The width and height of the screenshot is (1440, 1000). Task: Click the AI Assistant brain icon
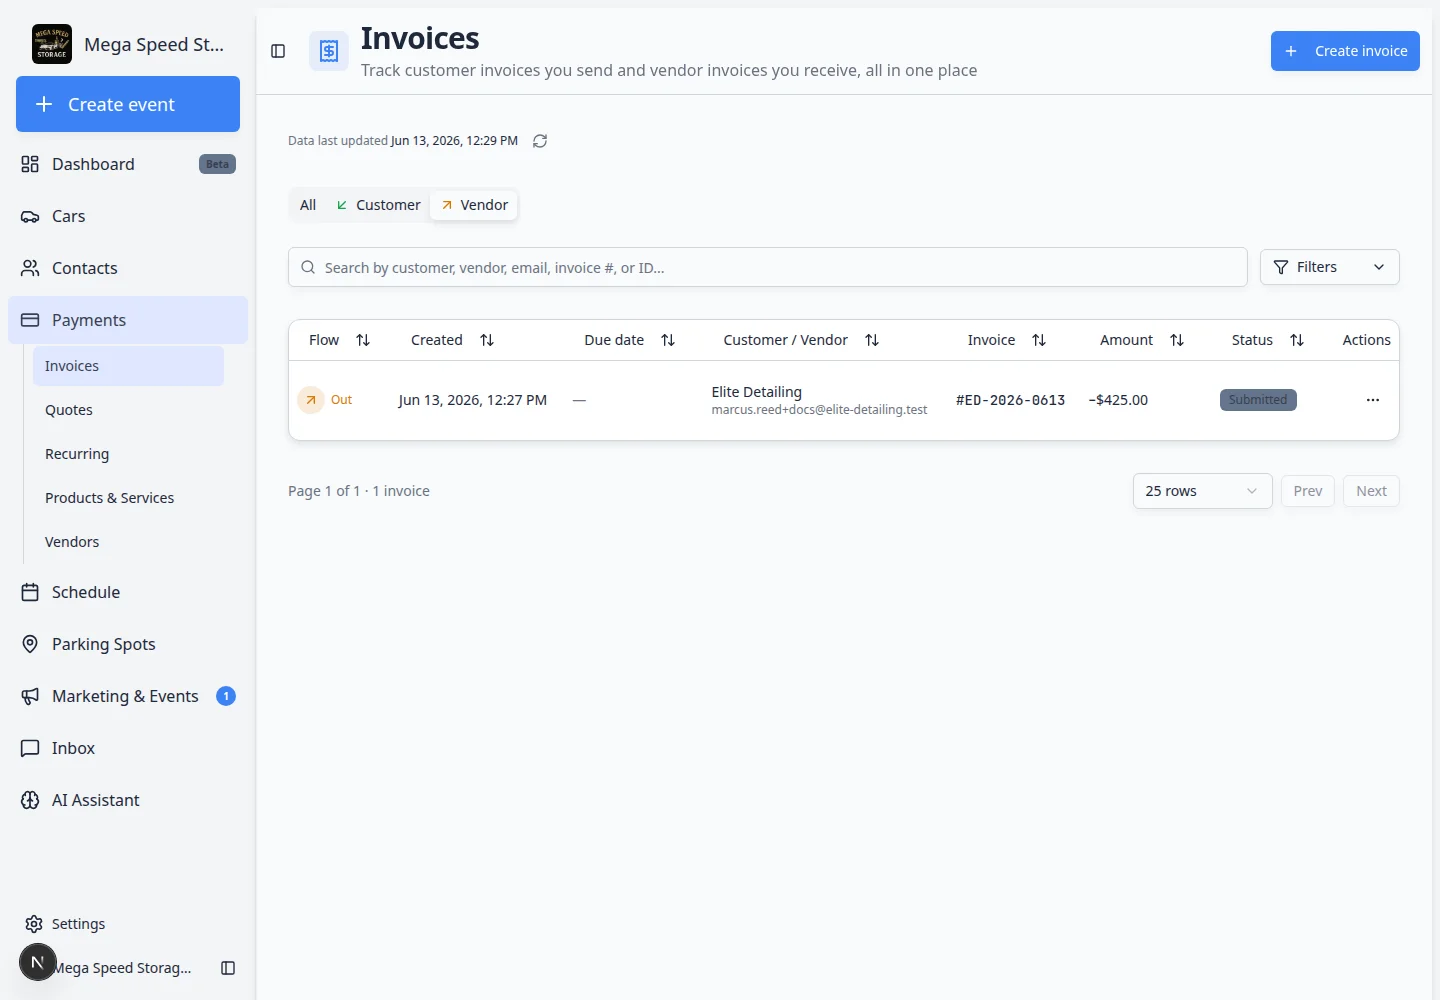[30, 800]
